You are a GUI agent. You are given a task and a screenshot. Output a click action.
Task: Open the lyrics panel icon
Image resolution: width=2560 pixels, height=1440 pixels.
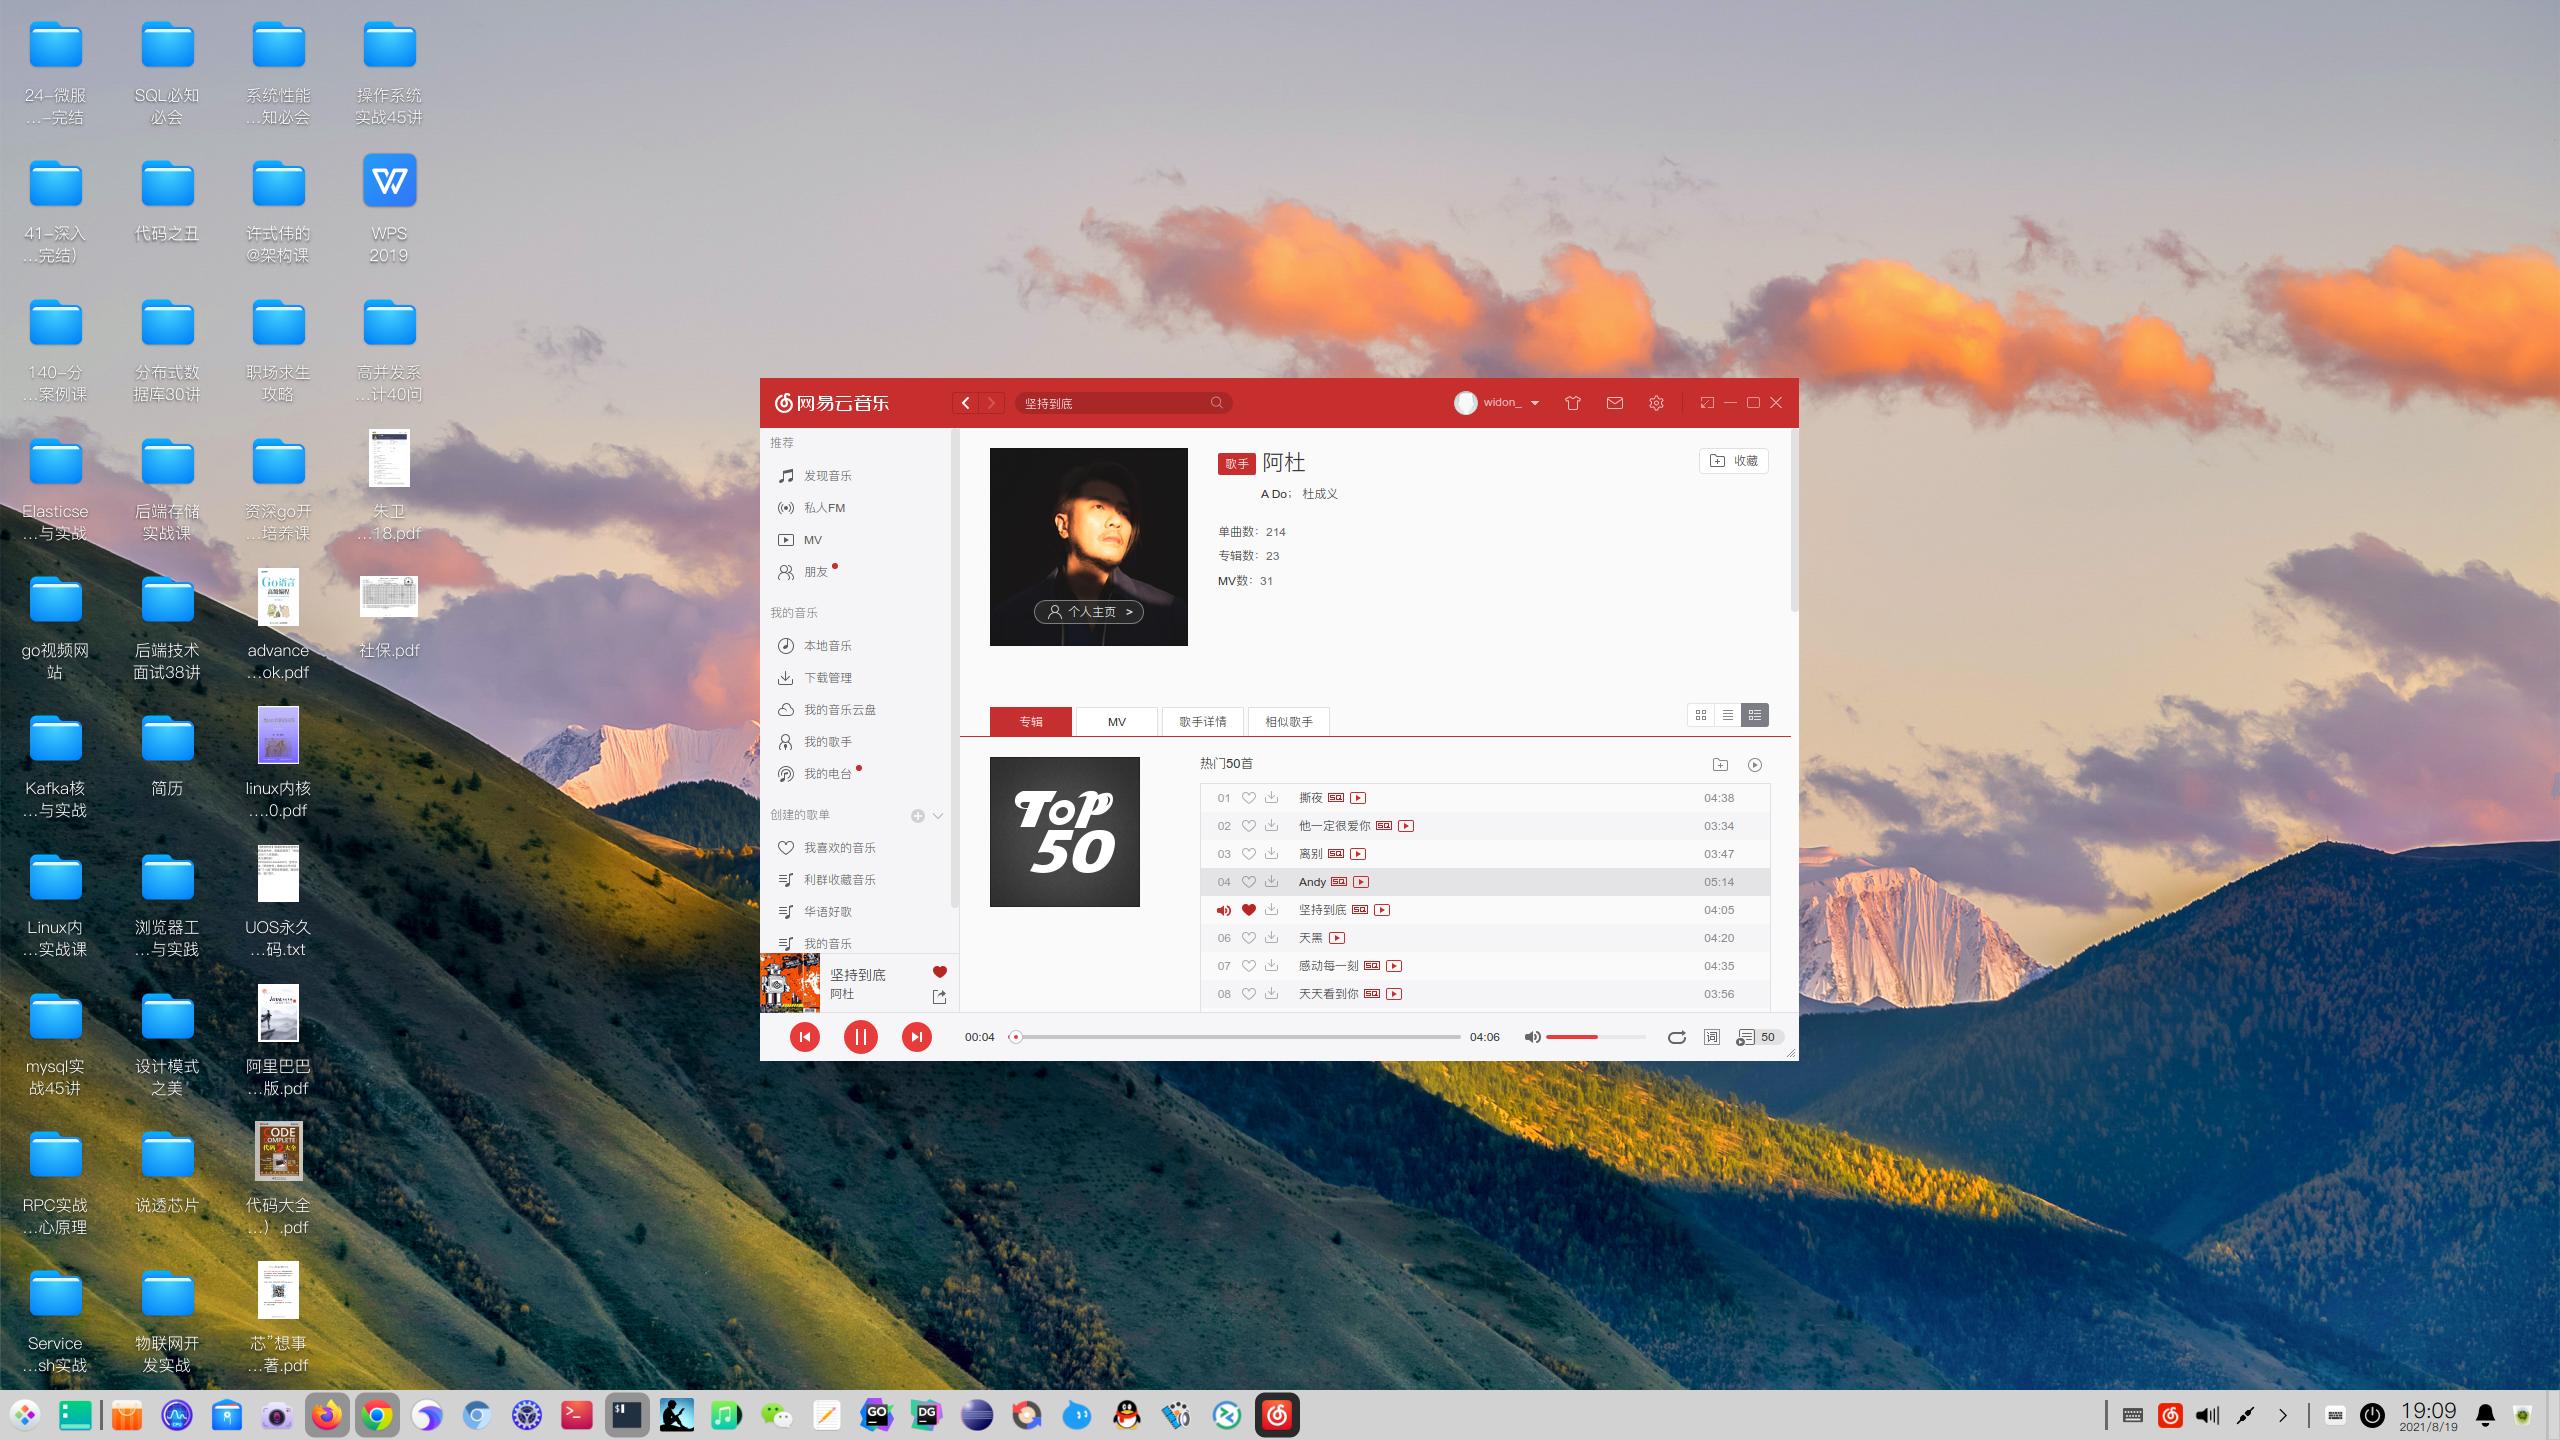tap(1712, 1037)
